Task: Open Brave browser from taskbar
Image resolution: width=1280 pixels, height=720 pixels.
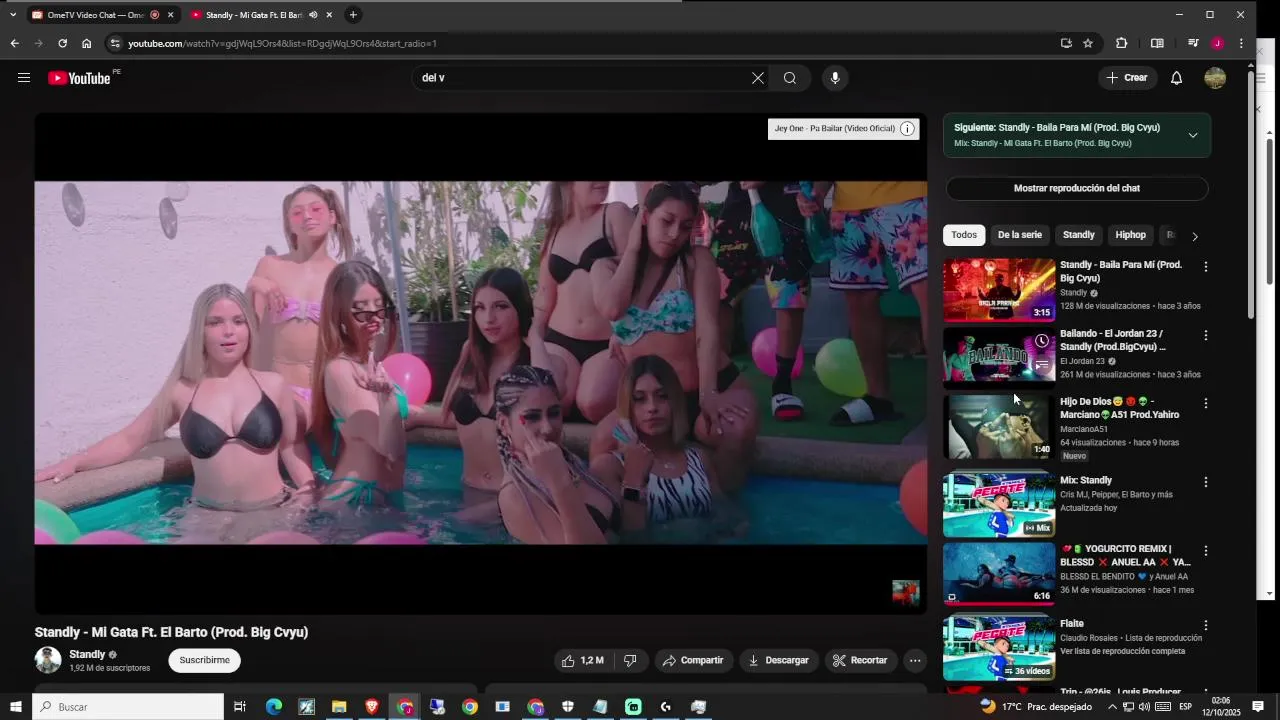Action: click(372, 707)
